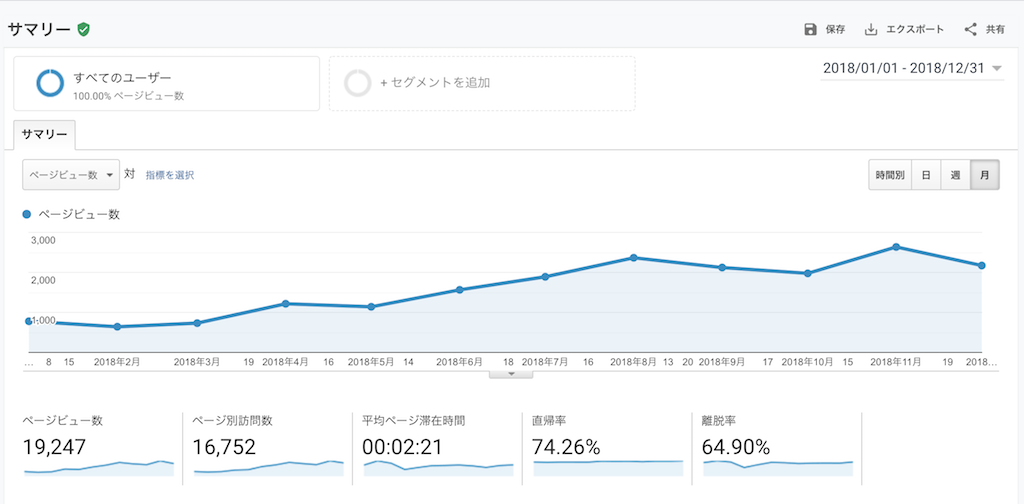The height and width of the screenshot is (504, 1024).
Task: Click the 3,000 y-axis label
Action: (x=43, y=240)
